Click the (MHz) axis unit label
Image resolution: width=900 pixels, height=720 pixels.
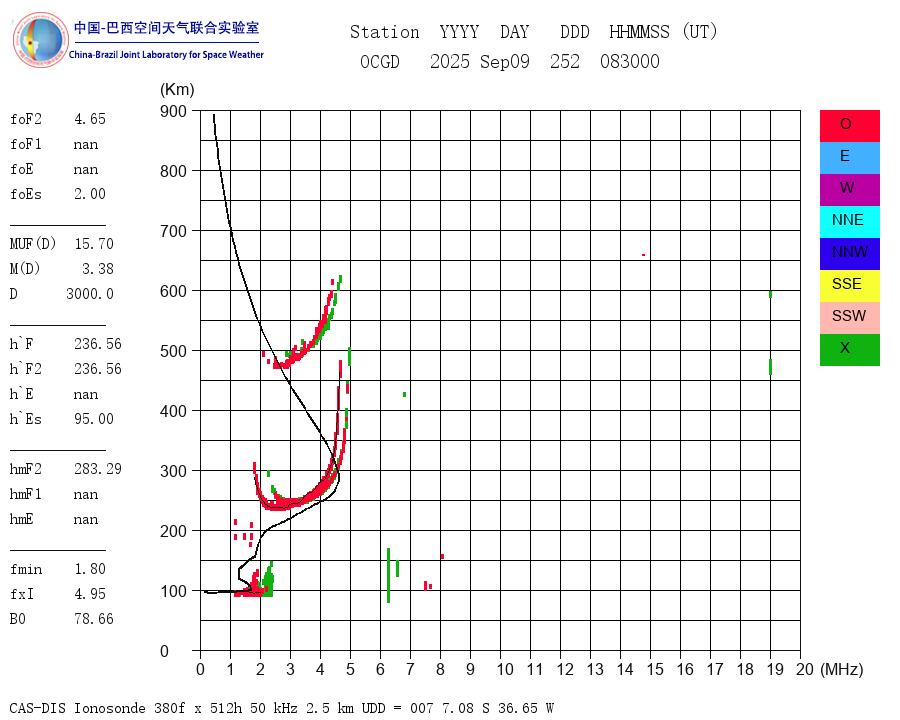(841, 669)
